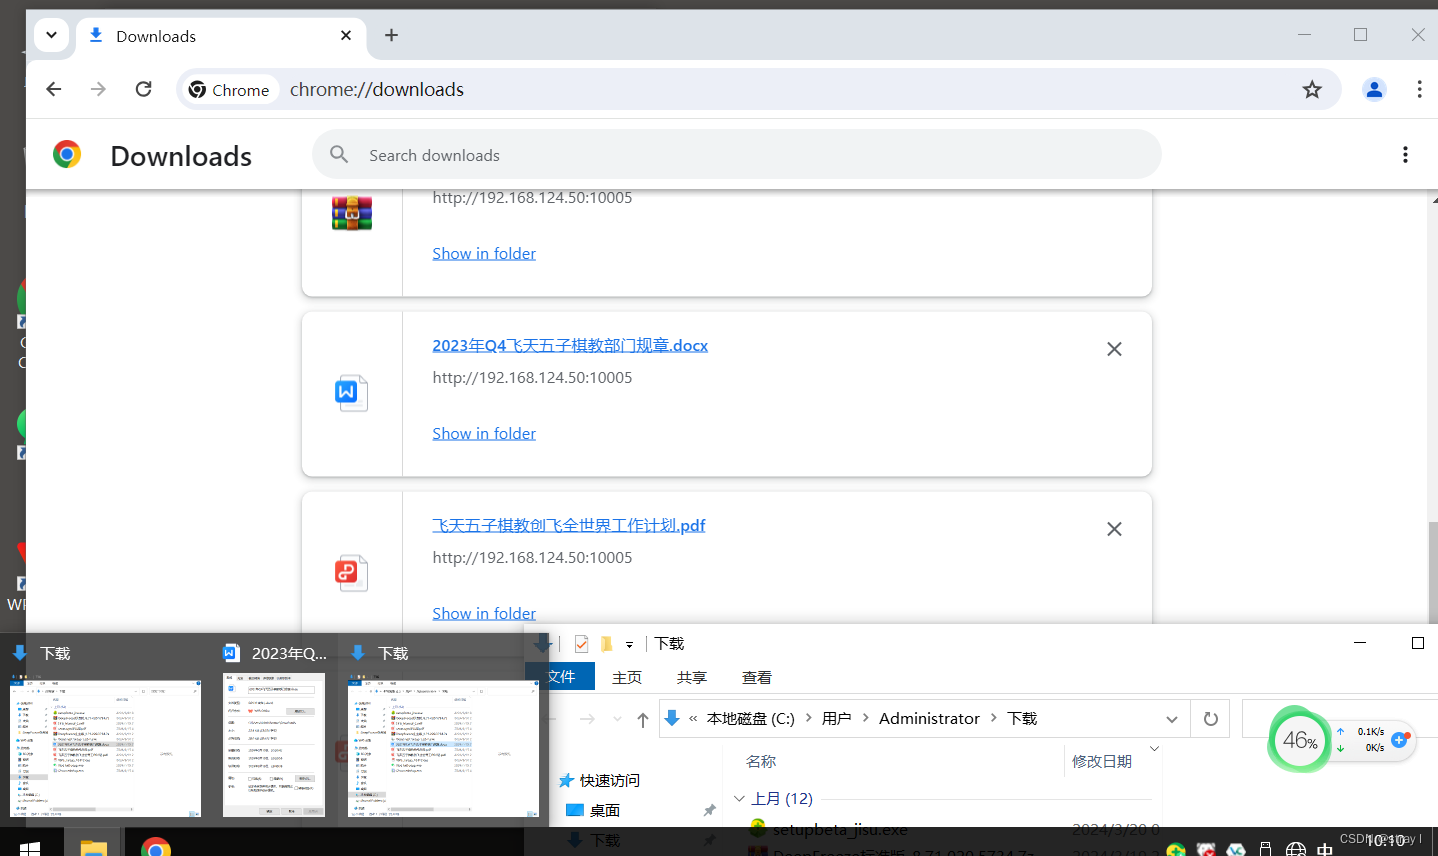Click the WPS document icon of the docx

click(351, 393)
